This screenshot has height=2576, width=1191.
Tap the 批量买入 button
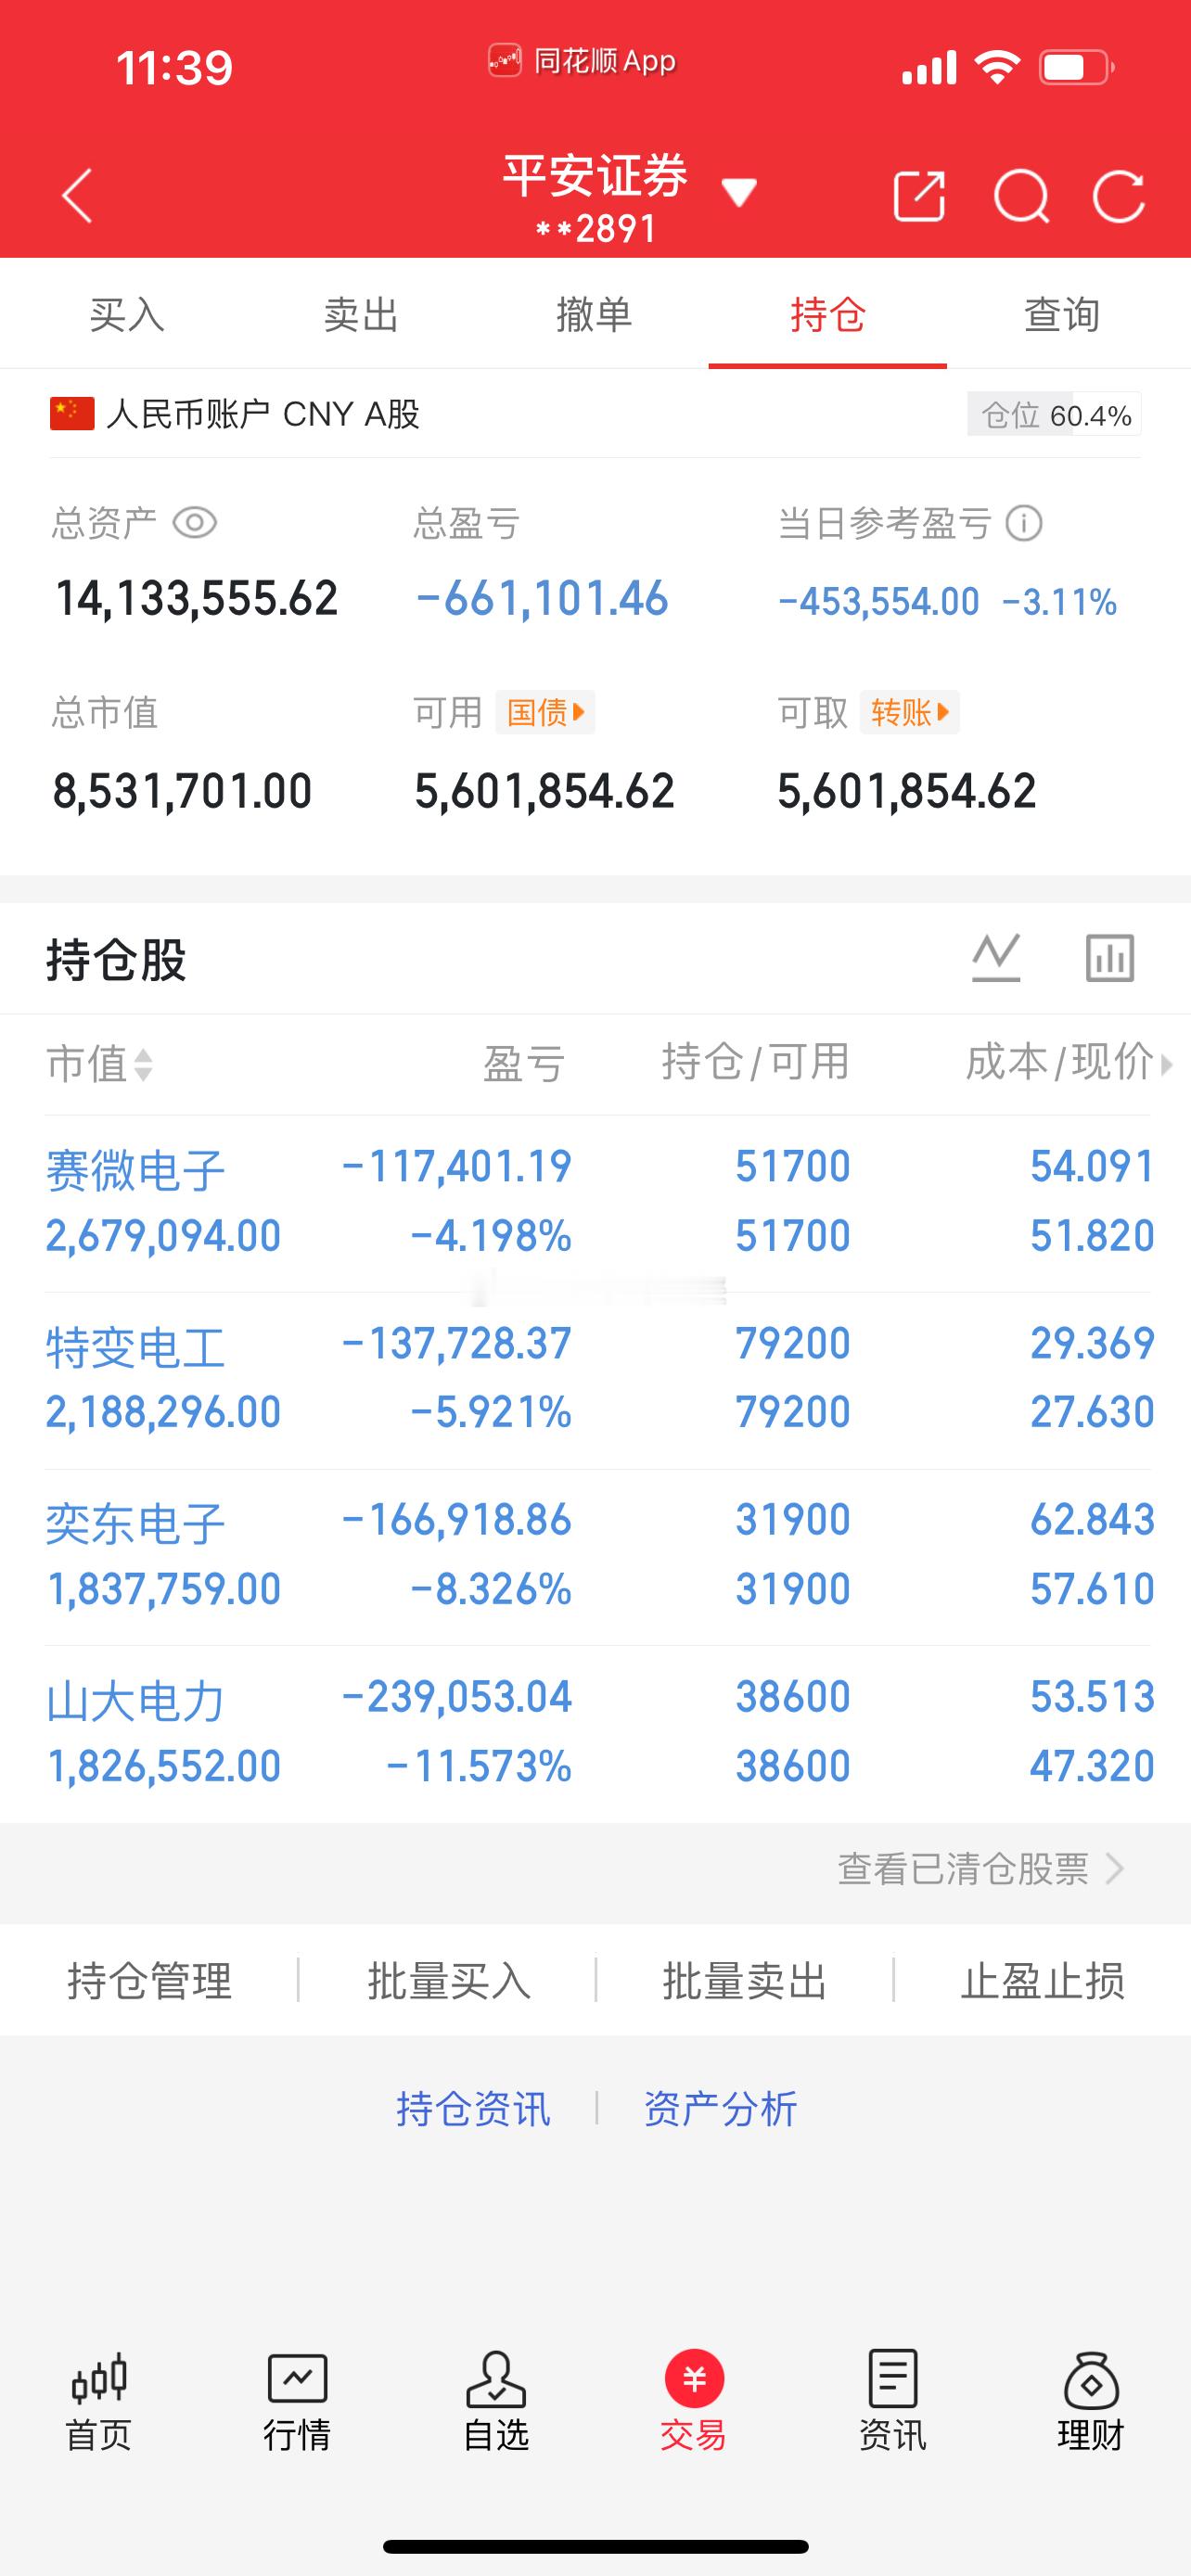[448, 1980]
